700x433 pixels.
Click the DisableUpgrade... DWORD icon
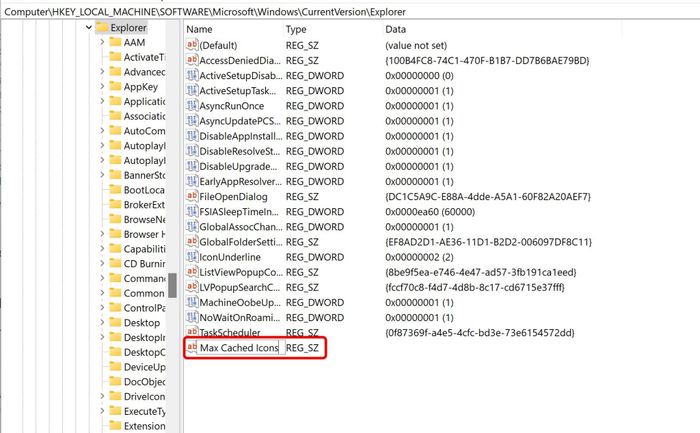(x=192, y=167)
